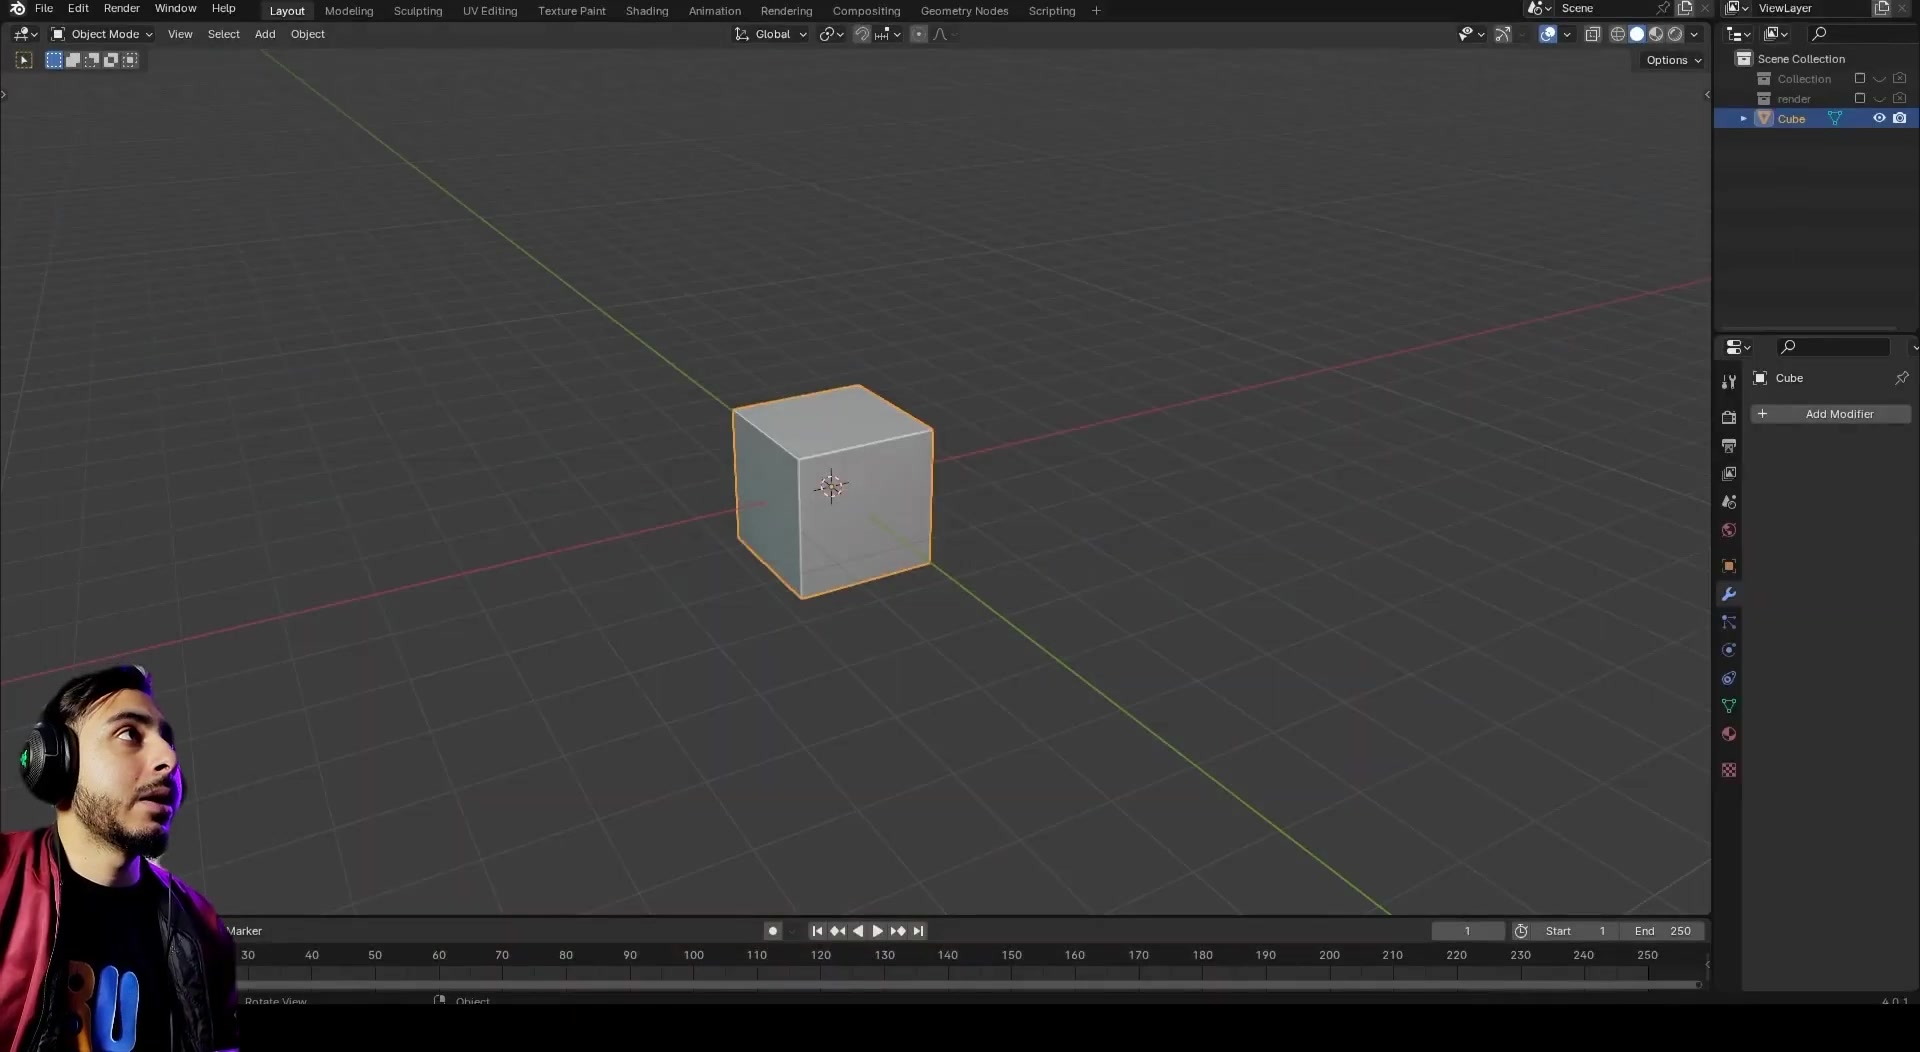Click the Blender logo menu icon
Viewport: 1920px width, 1052px height.
pos(17,8)
